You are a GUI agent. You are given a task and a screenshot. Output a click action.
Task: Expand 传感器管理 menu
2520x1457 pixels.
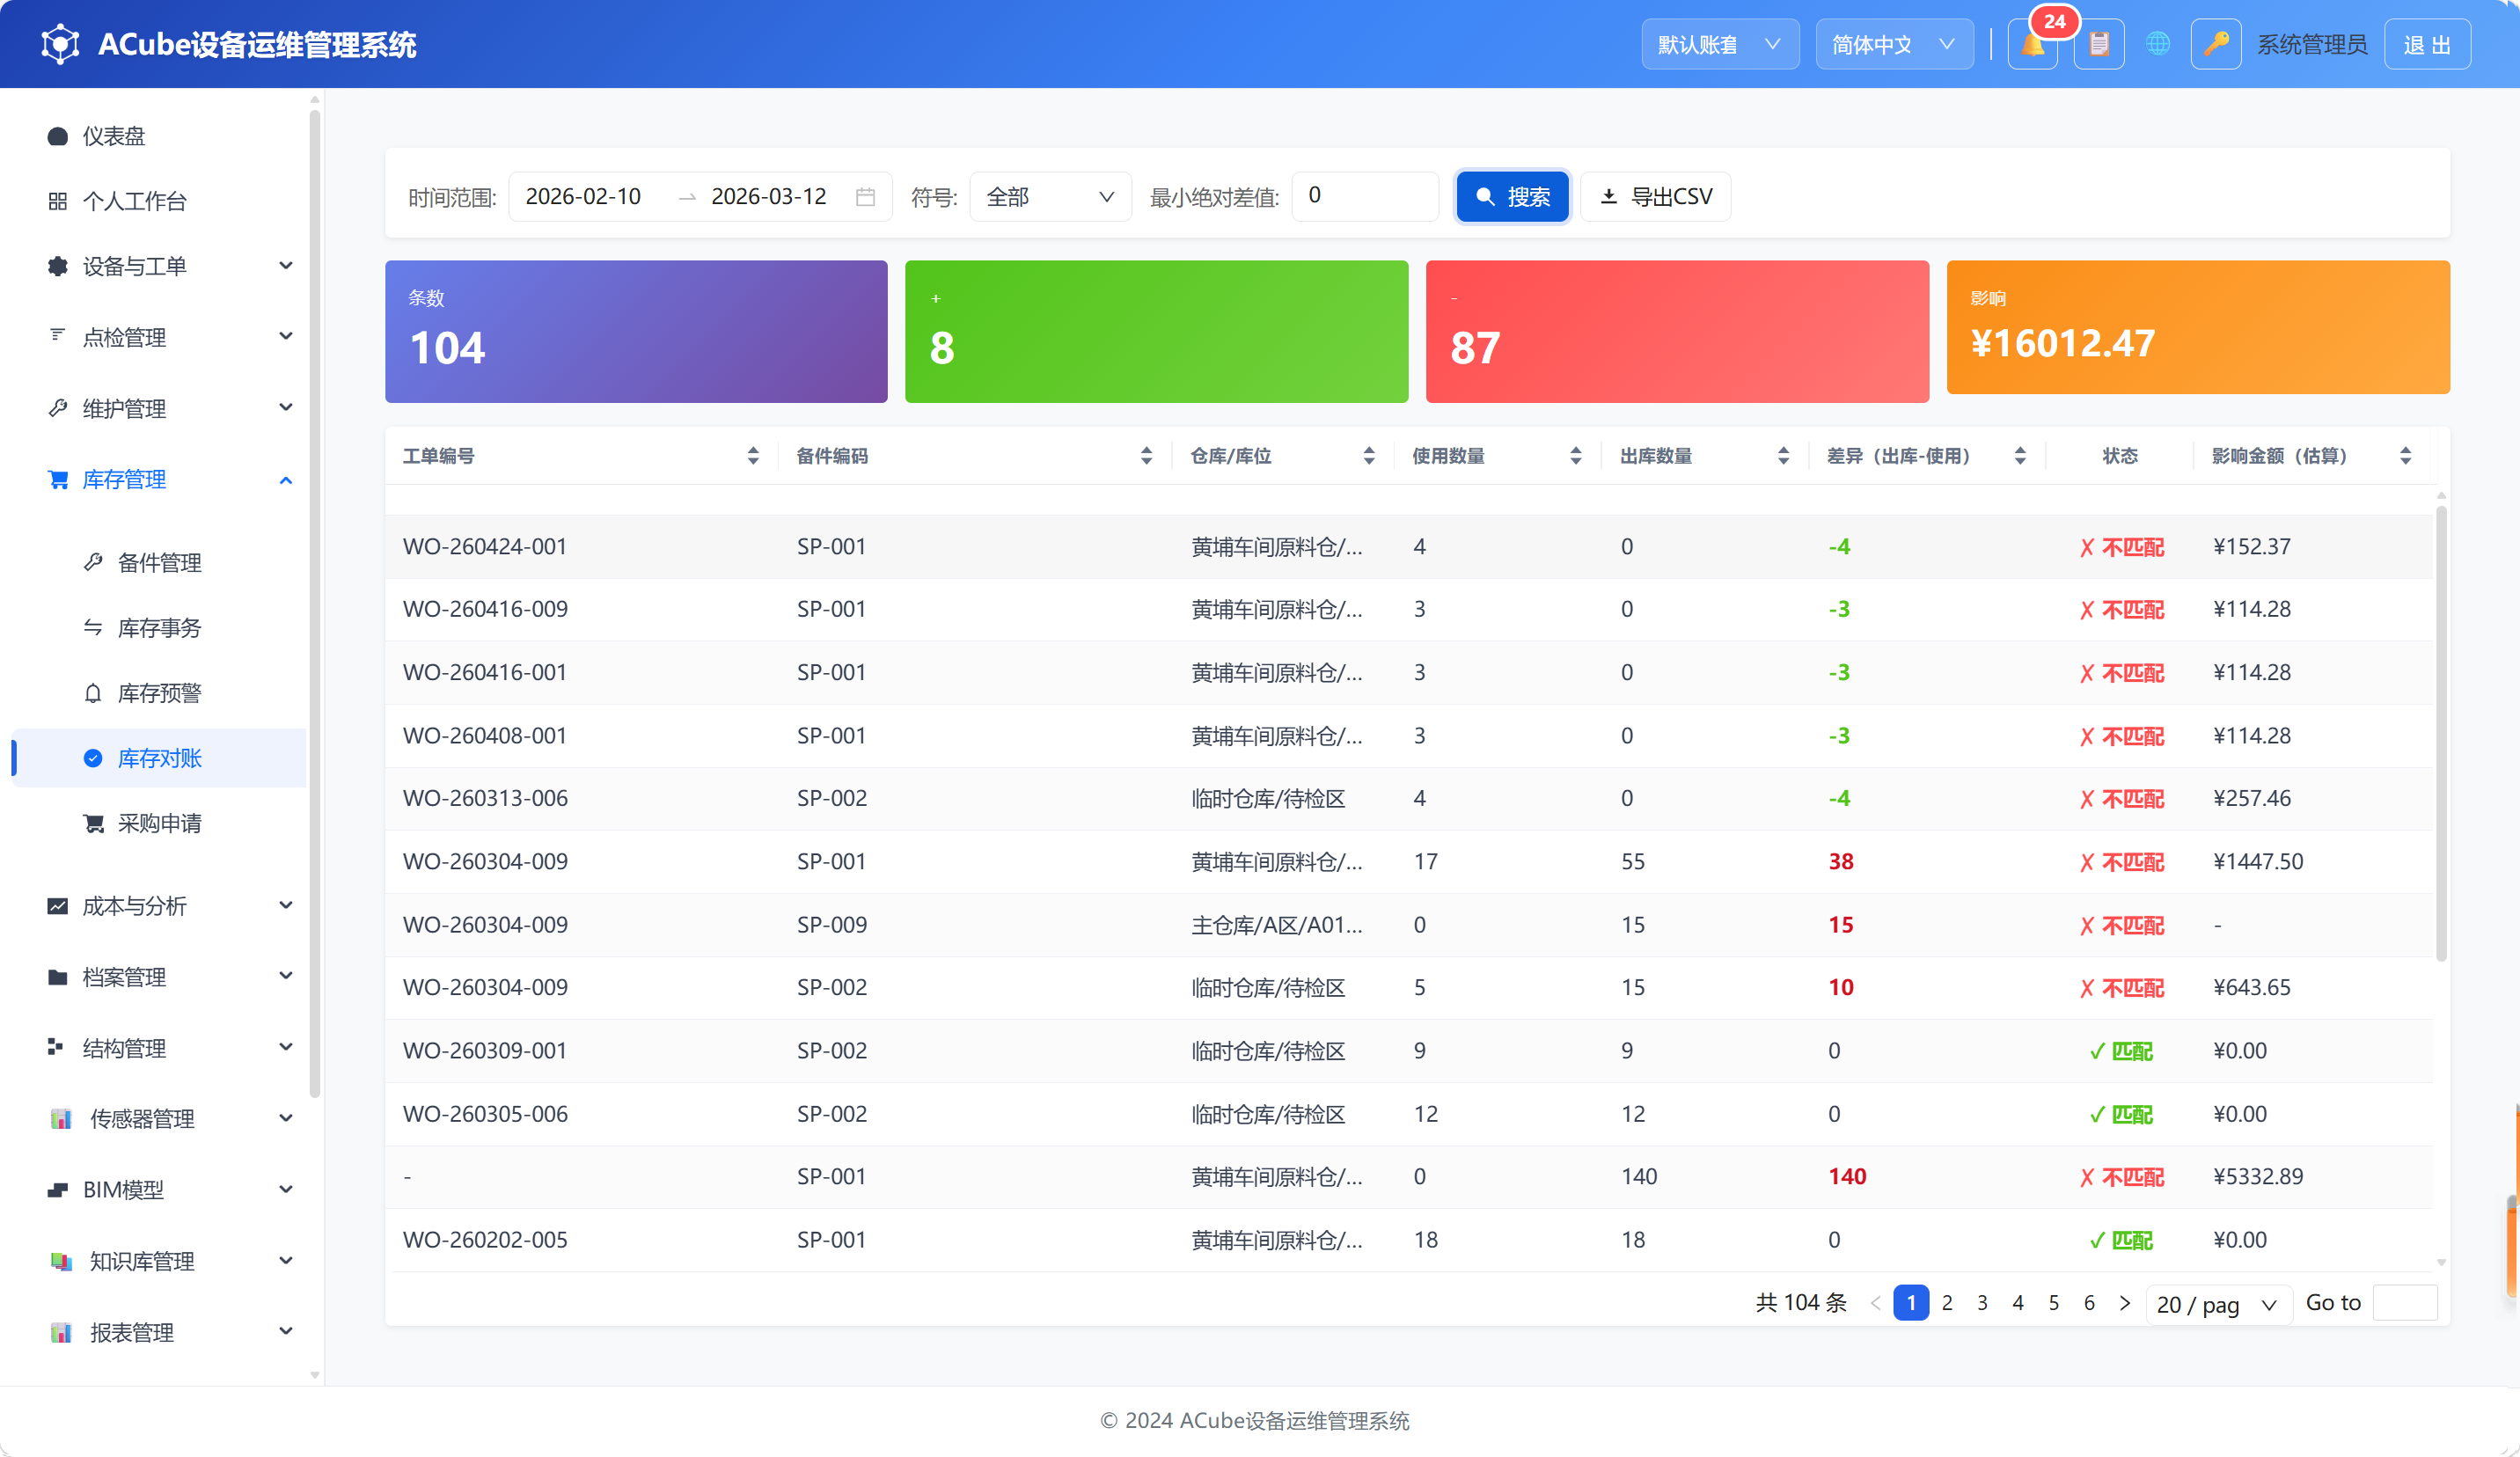(160, 1119)
